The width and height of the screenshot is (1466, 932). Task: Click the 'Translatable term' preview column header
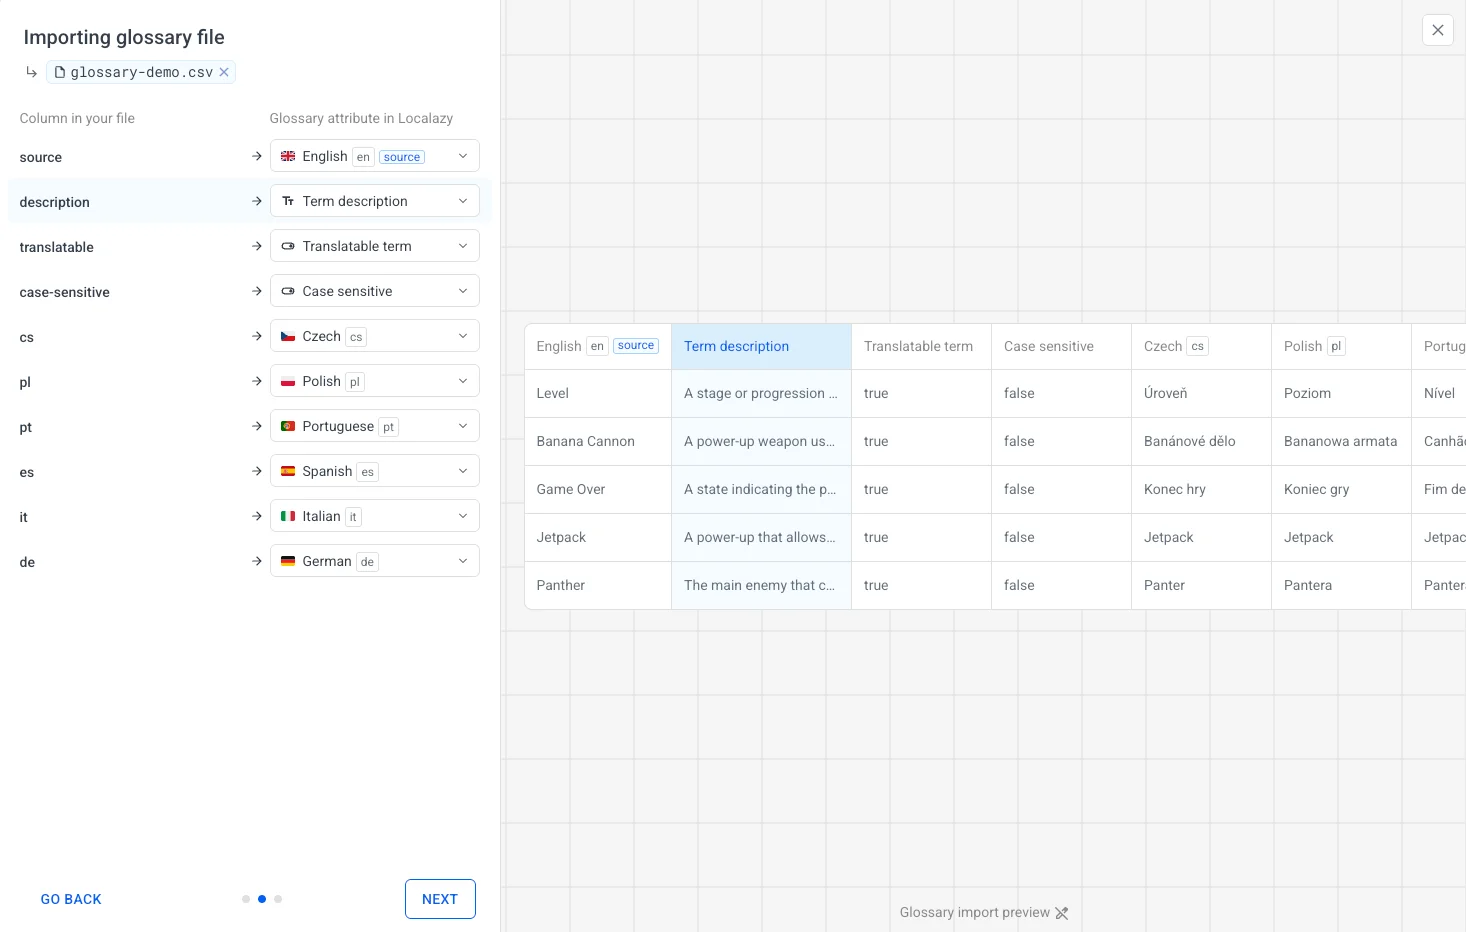(921, 346)
